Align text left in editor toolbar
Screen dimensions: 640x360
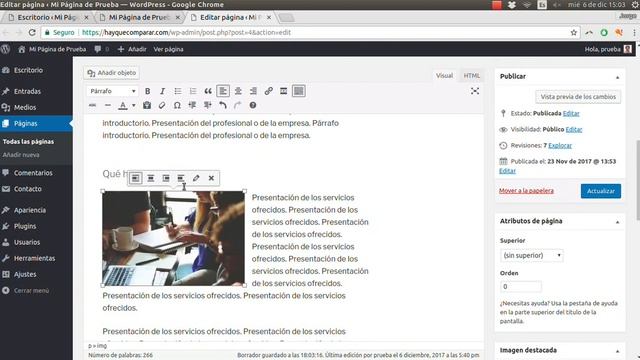coord(223,91)
